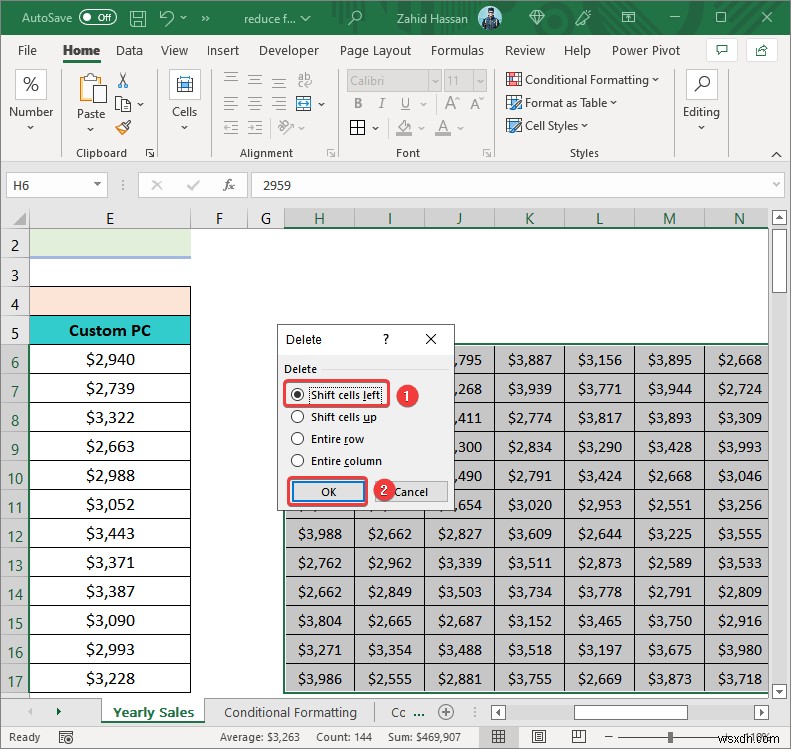Image resolution: width=791 pixels, height=749 pixels.
Task: Click the Insert Function fx icon
Action: (228, 185)
